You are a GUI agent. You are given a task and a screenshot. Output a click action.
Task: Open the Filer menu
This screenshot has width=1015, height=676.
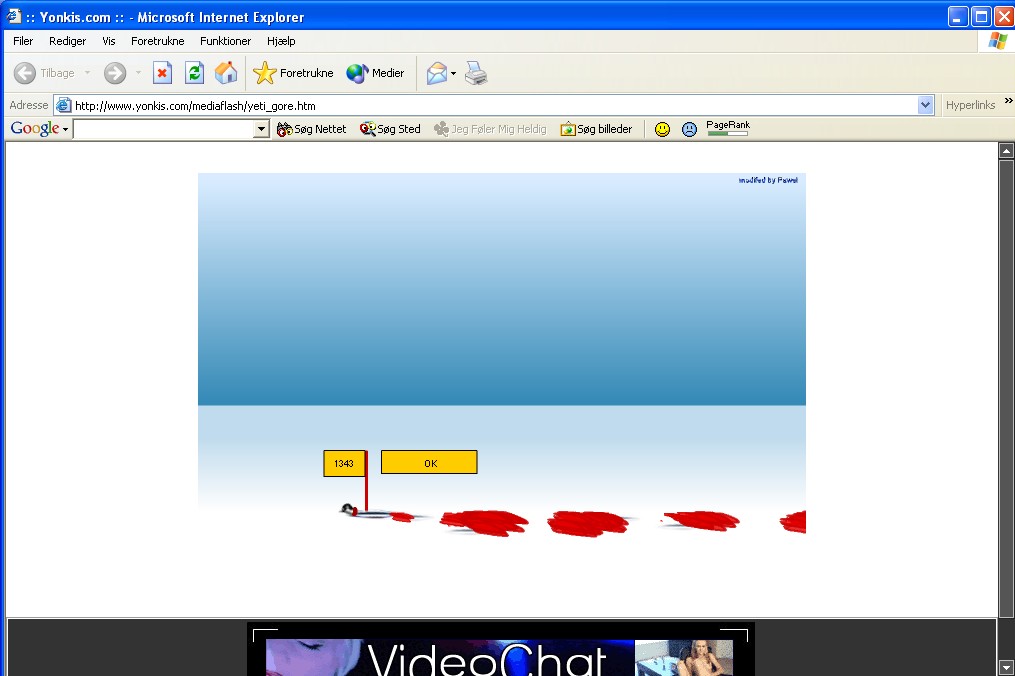click(23, 41)
